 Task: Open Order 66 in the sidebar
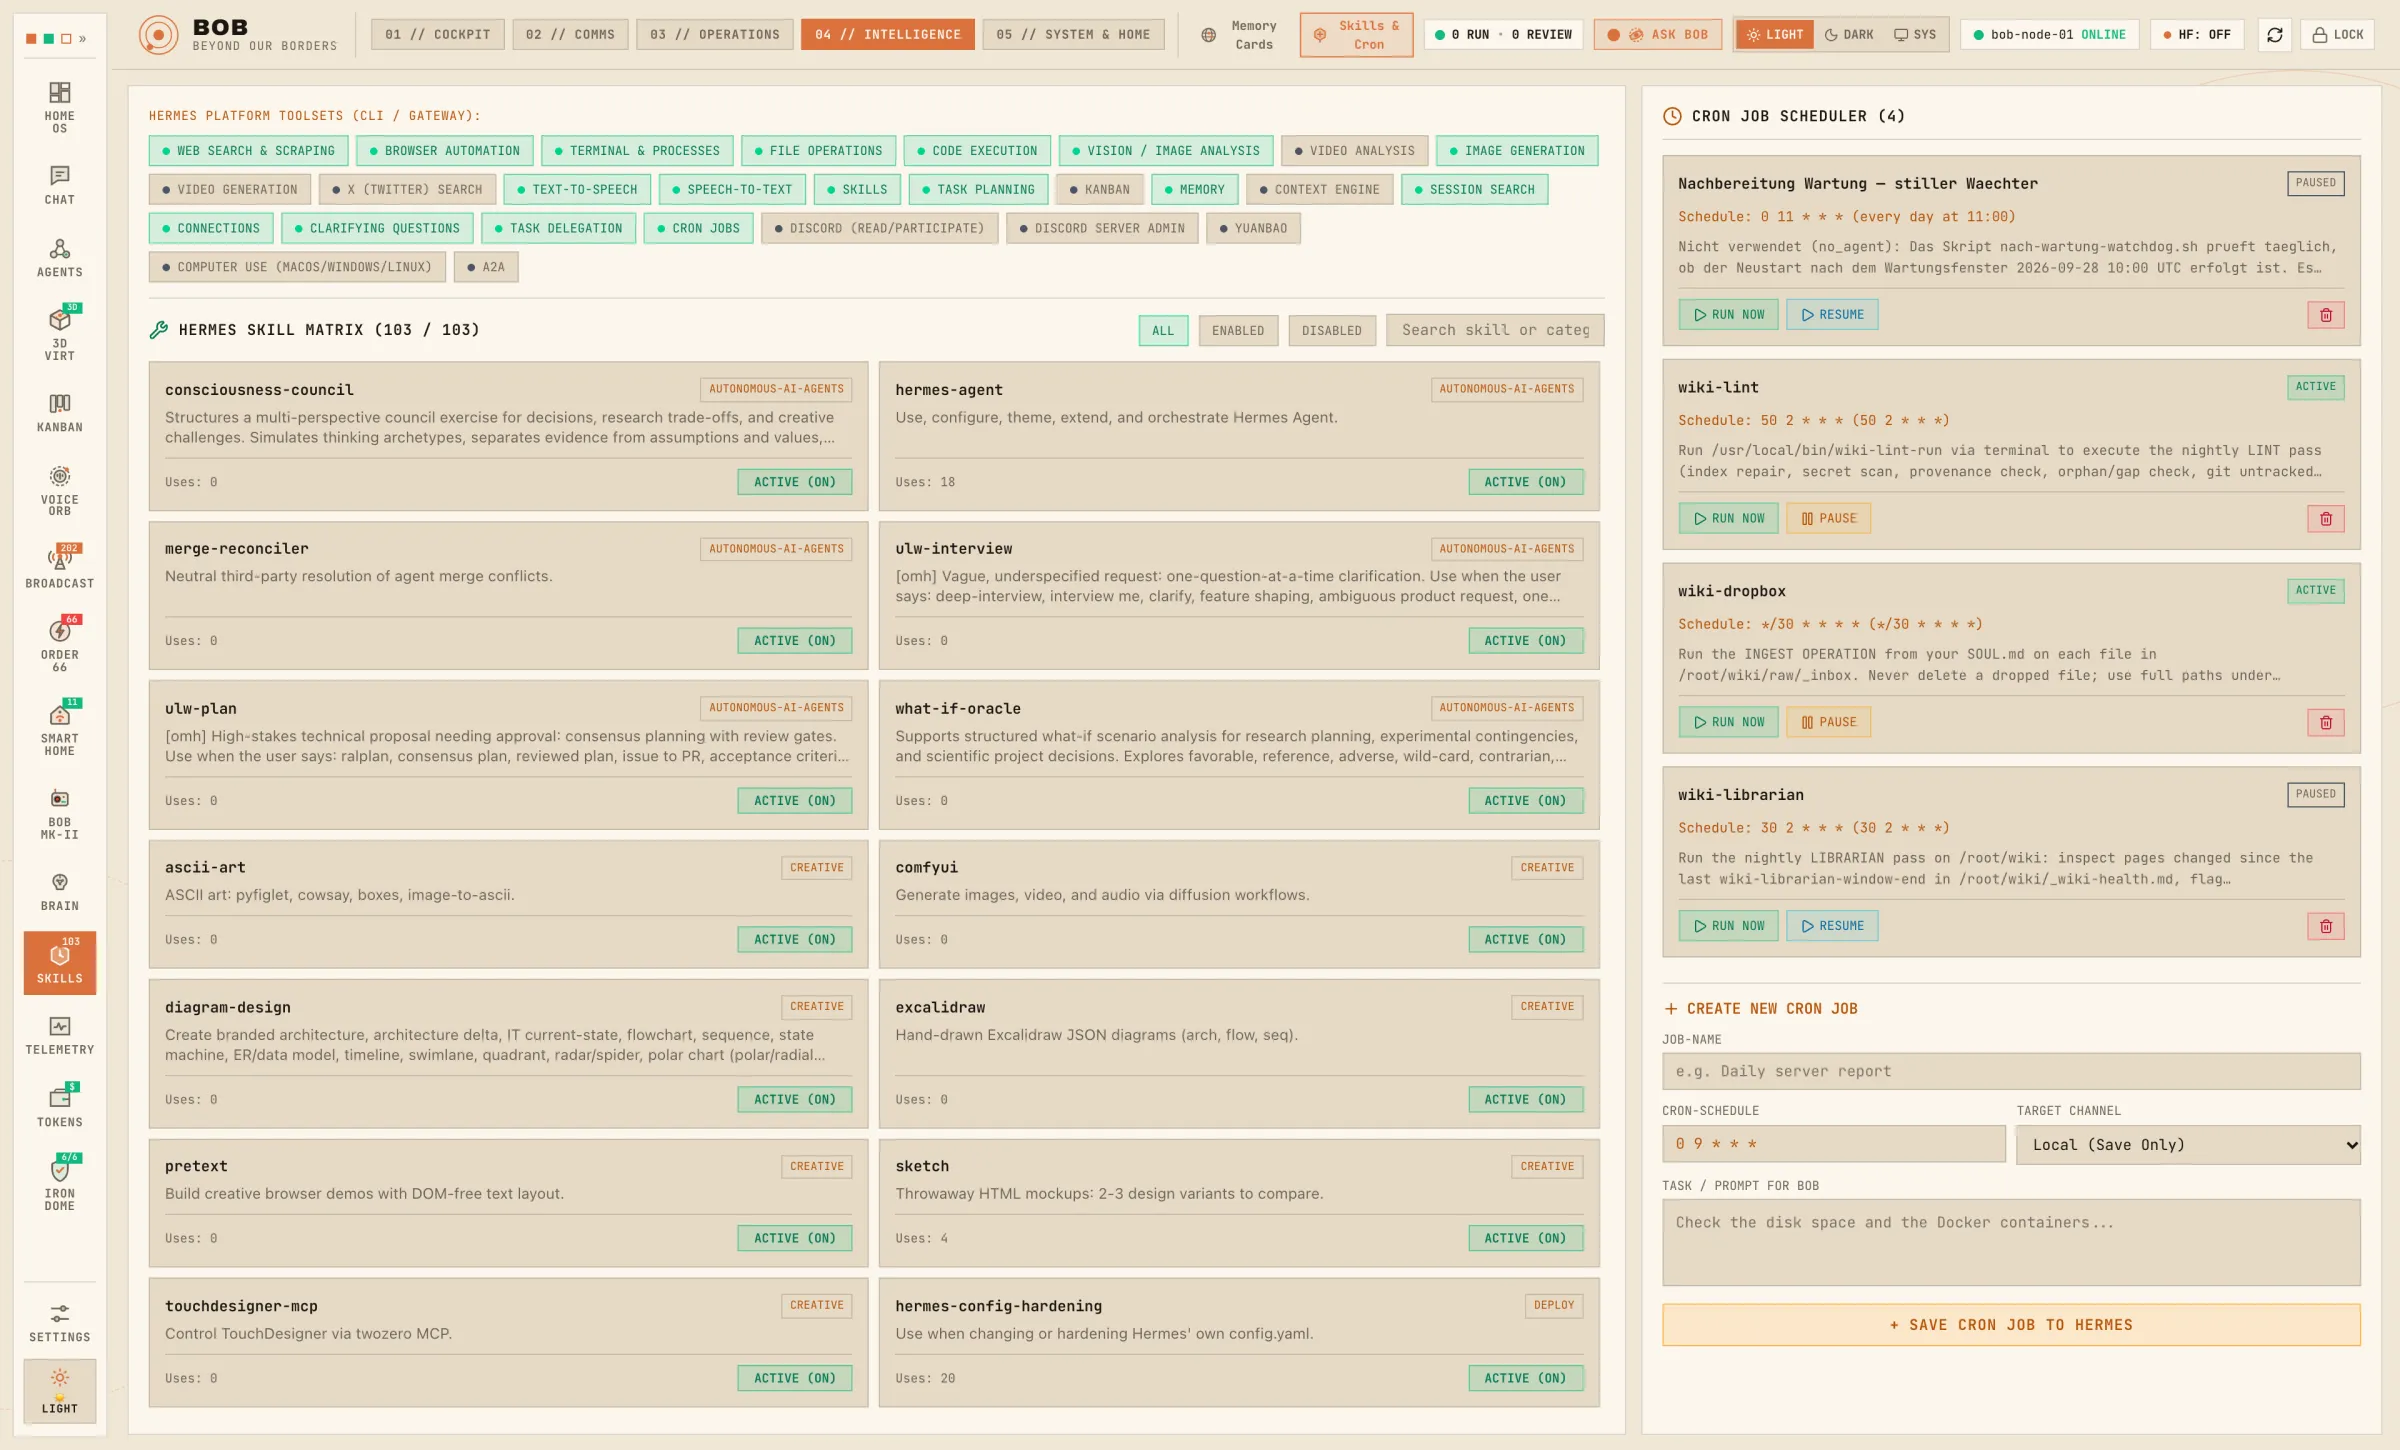tap(59, 645)
